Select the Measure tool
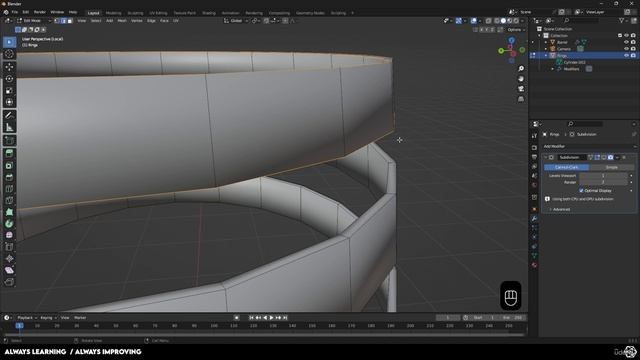This screenshot has width=640, height=360. click(9, 127)
